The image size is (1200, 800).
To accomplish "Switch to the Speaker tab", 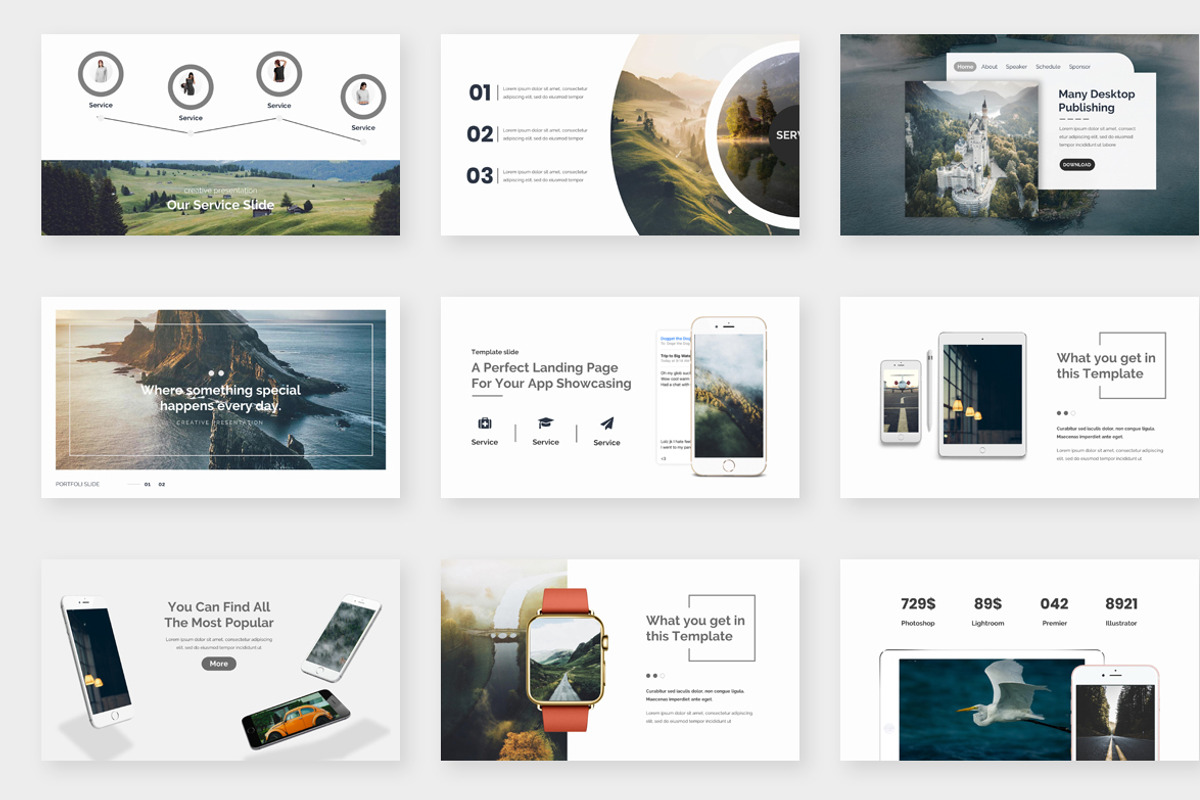I will 1016,67.
